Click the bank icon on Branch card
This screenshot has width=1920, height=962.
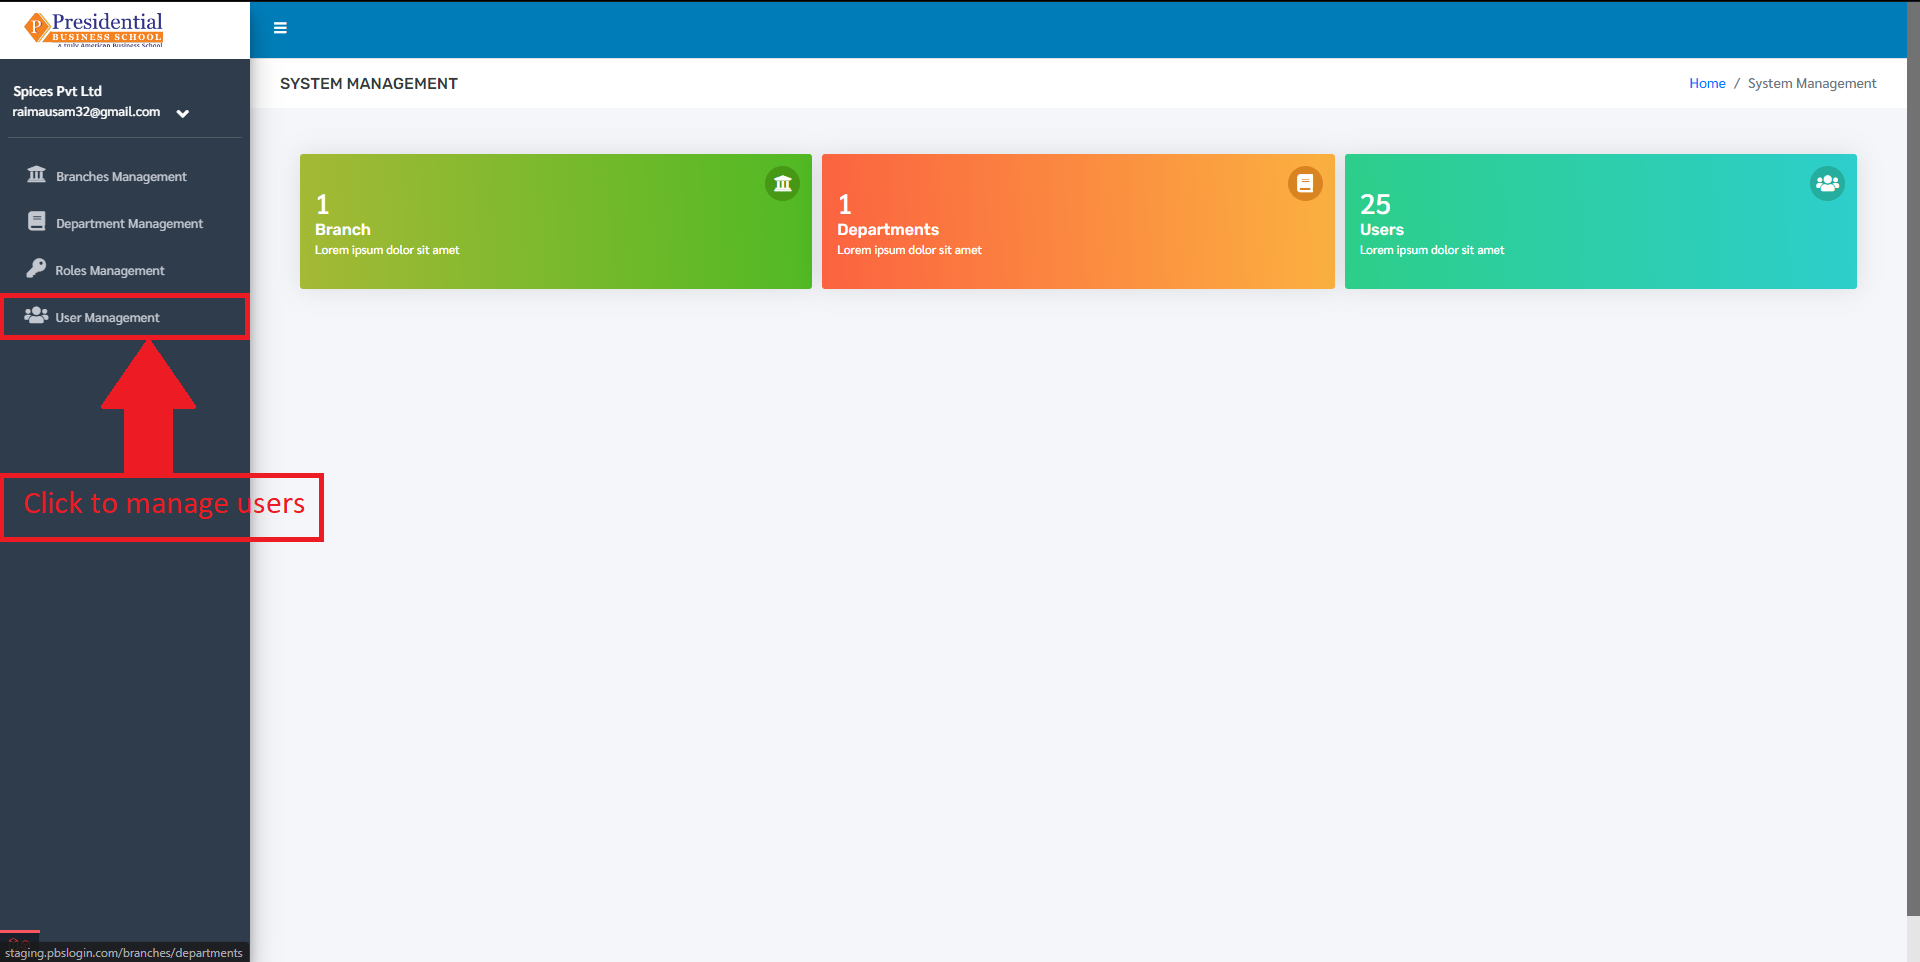coord(783,183)
